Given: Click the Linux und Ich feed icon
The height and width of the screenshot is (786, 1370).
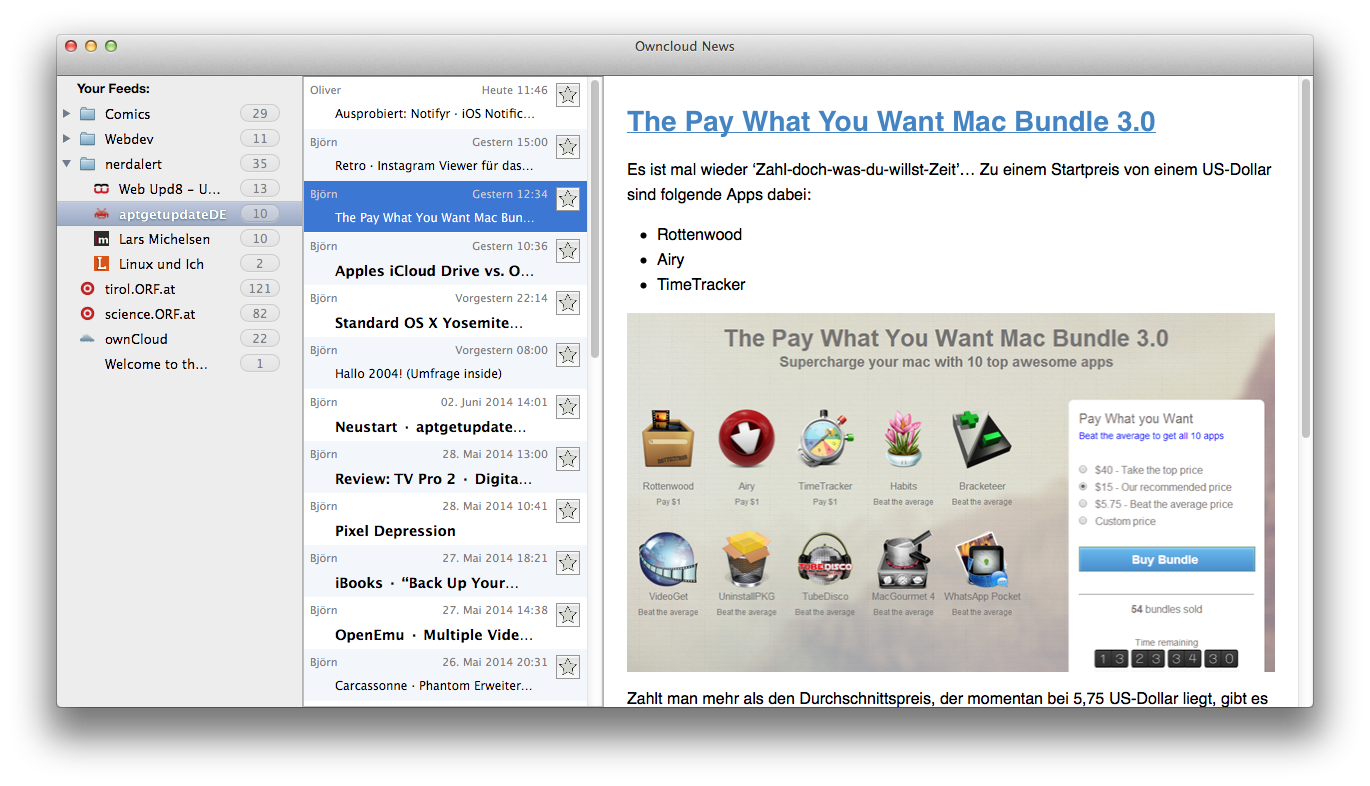Looking at the screenshot, I should 101,263.
